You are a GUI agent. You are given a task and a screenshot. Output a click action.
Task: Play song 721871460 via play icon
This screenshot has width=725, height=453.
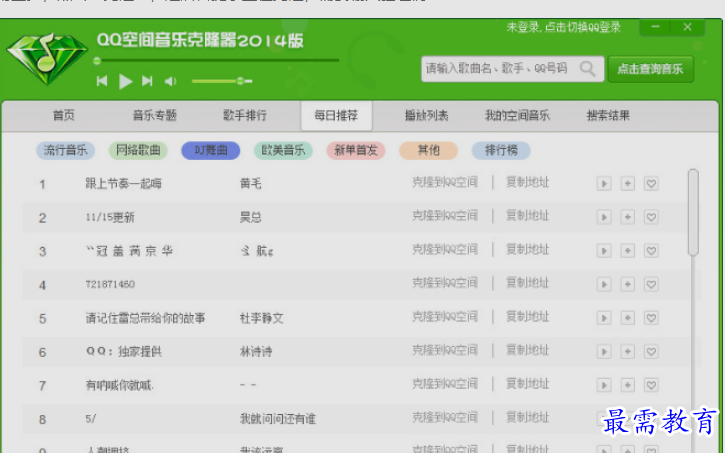tap(604, 284)
